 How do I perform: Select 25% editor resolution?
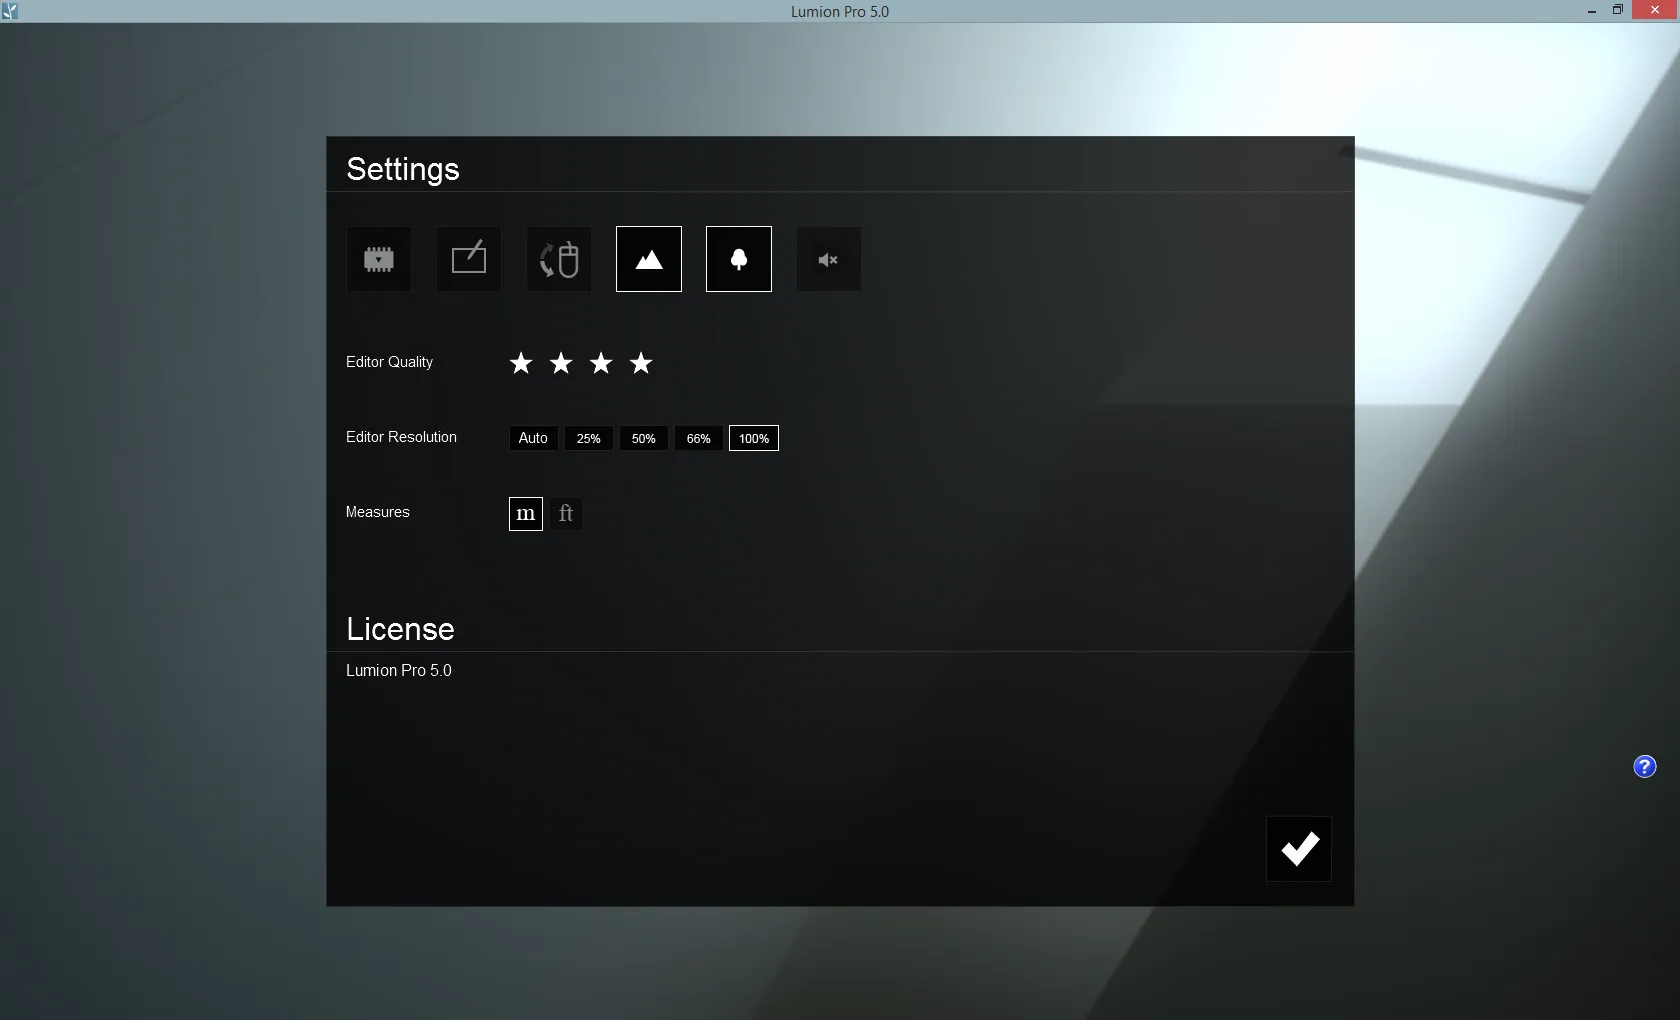[x=589, y=438]
